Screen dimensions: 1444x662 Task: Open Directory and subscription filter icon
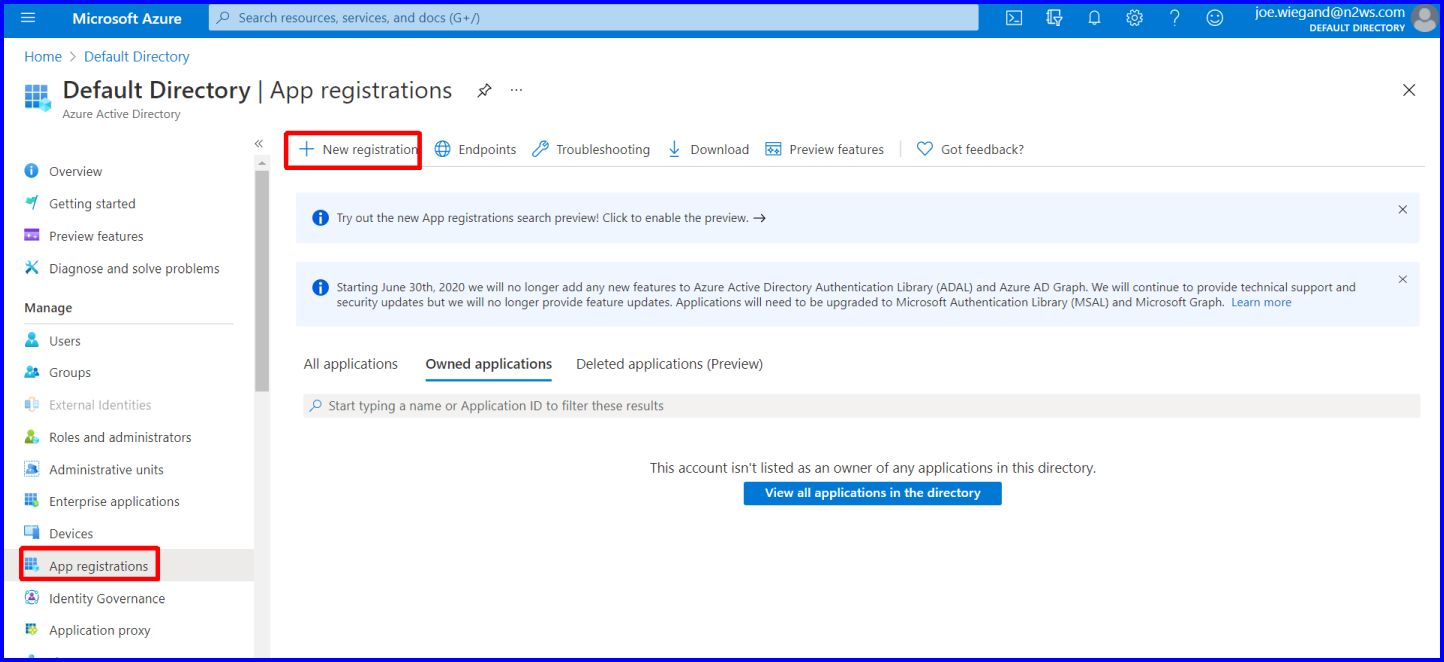click(x=1054, y=18)
